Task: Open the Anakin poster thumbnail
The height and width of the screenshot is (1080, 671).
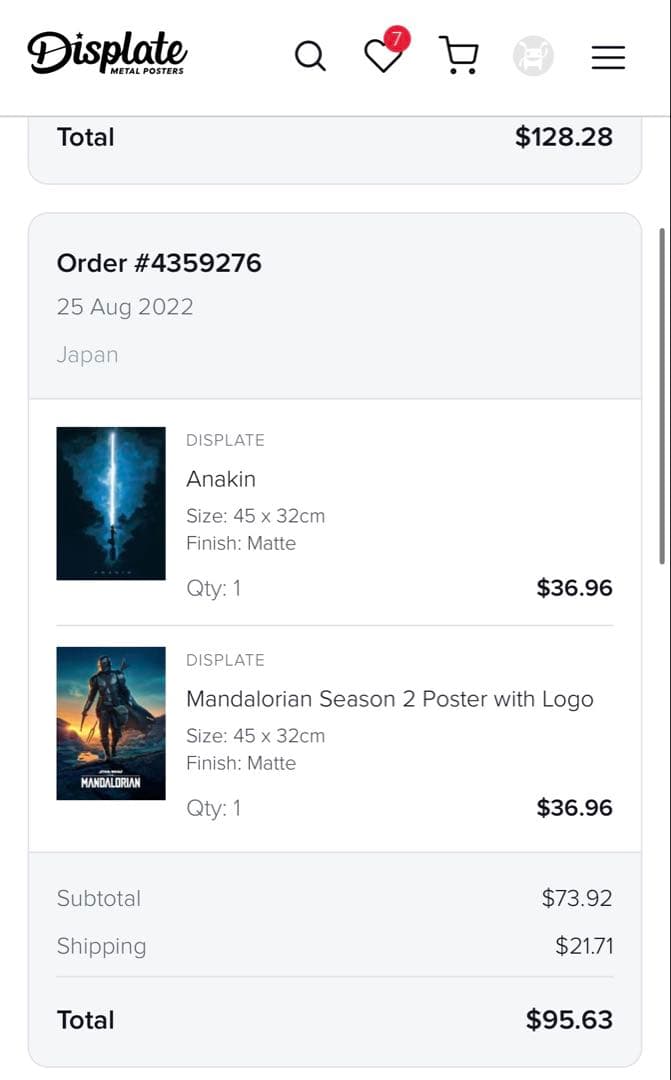Action: (111, 503)
